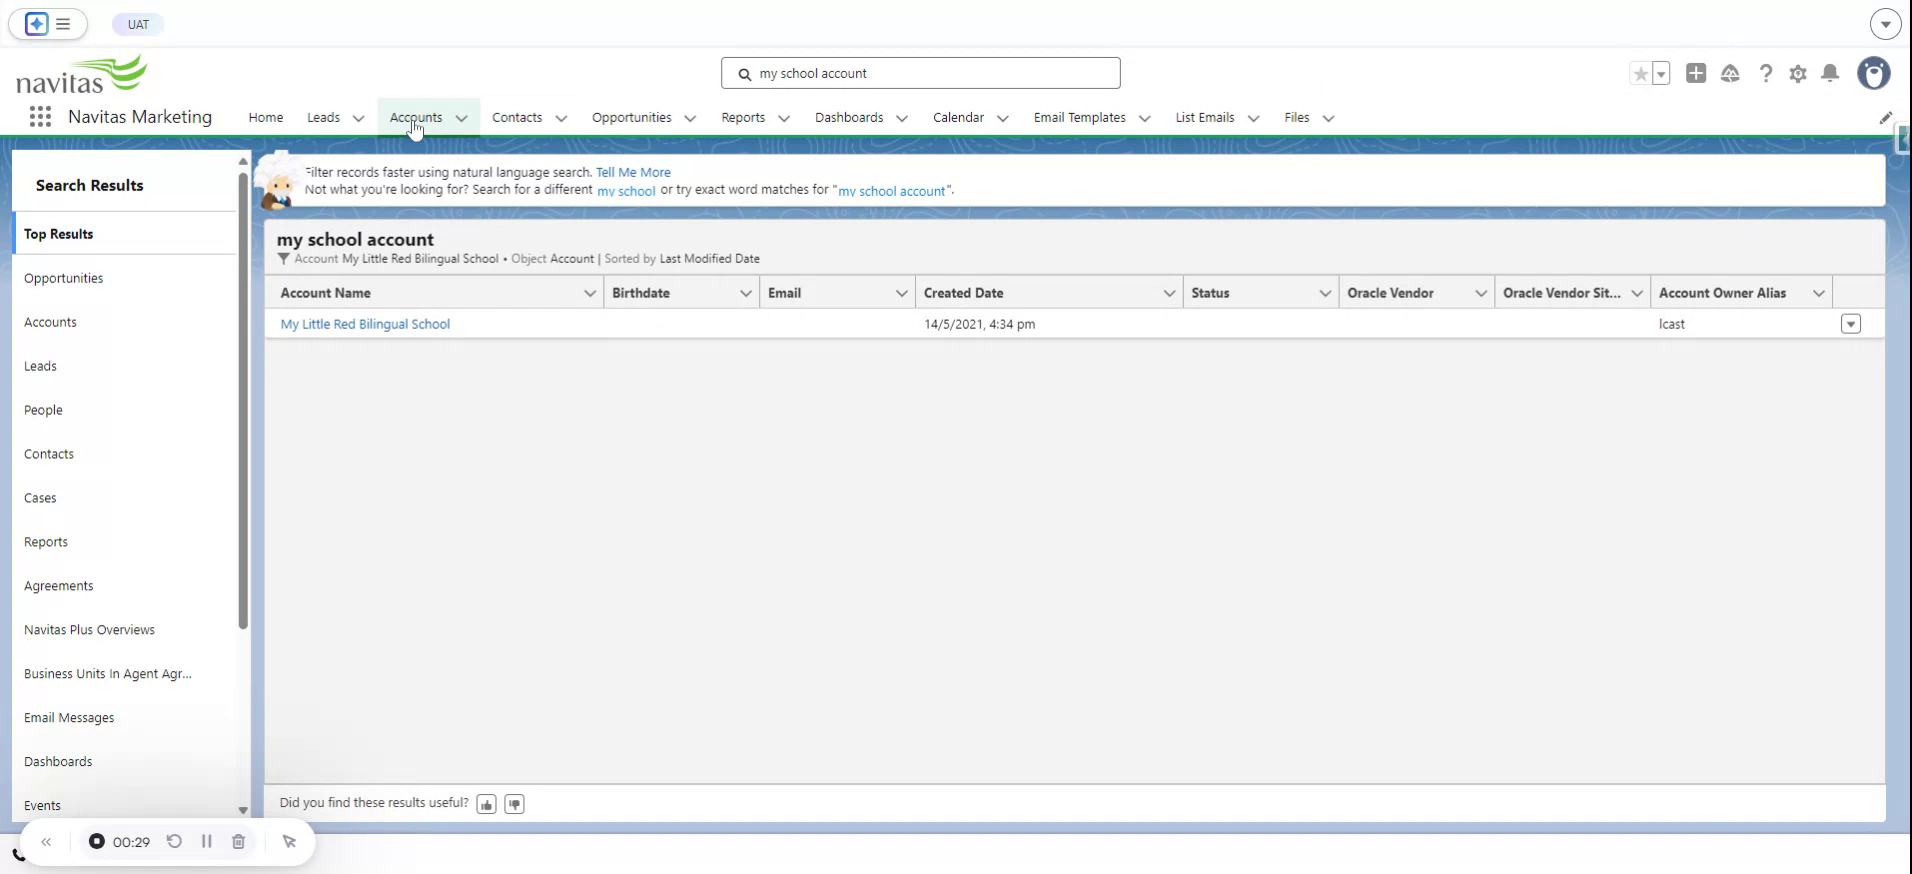Open the Email Templates tab
1912x874 pixels.
[1080, 118]
